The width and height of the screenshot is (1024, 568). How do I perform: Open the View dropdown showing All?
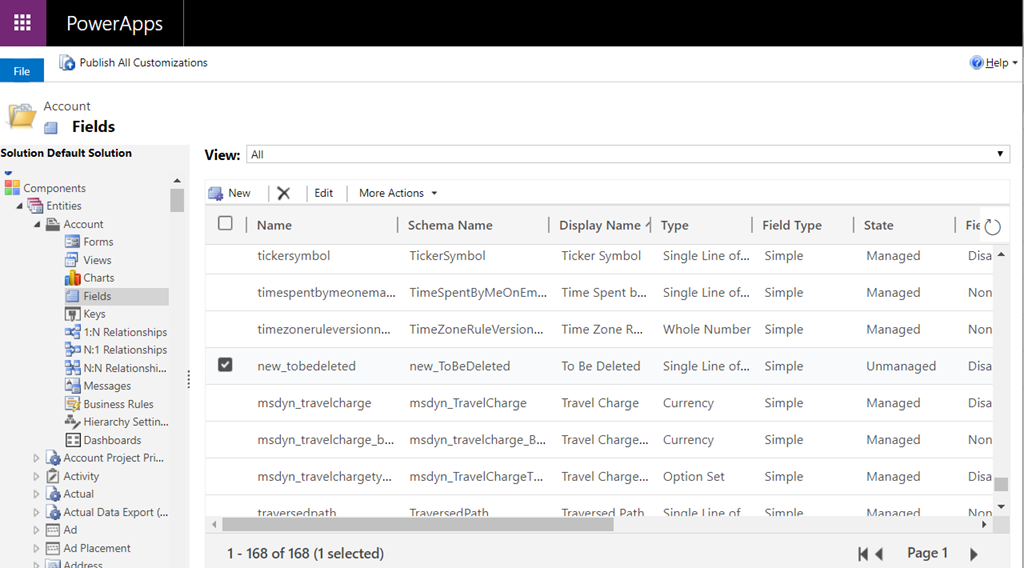(x=628, y=154)
